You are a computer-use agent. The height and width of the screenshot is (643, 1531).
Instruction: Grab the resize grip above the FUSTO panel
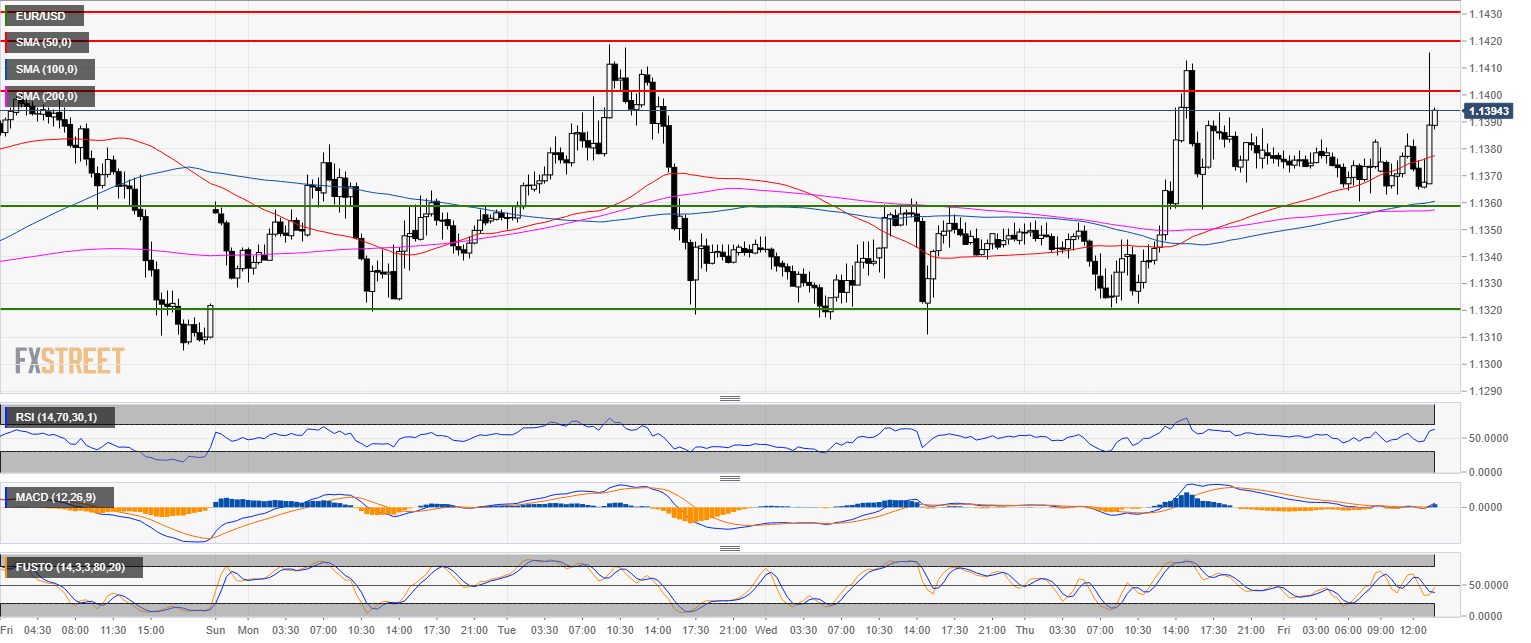pyautogui.click(x=730, y=548)
